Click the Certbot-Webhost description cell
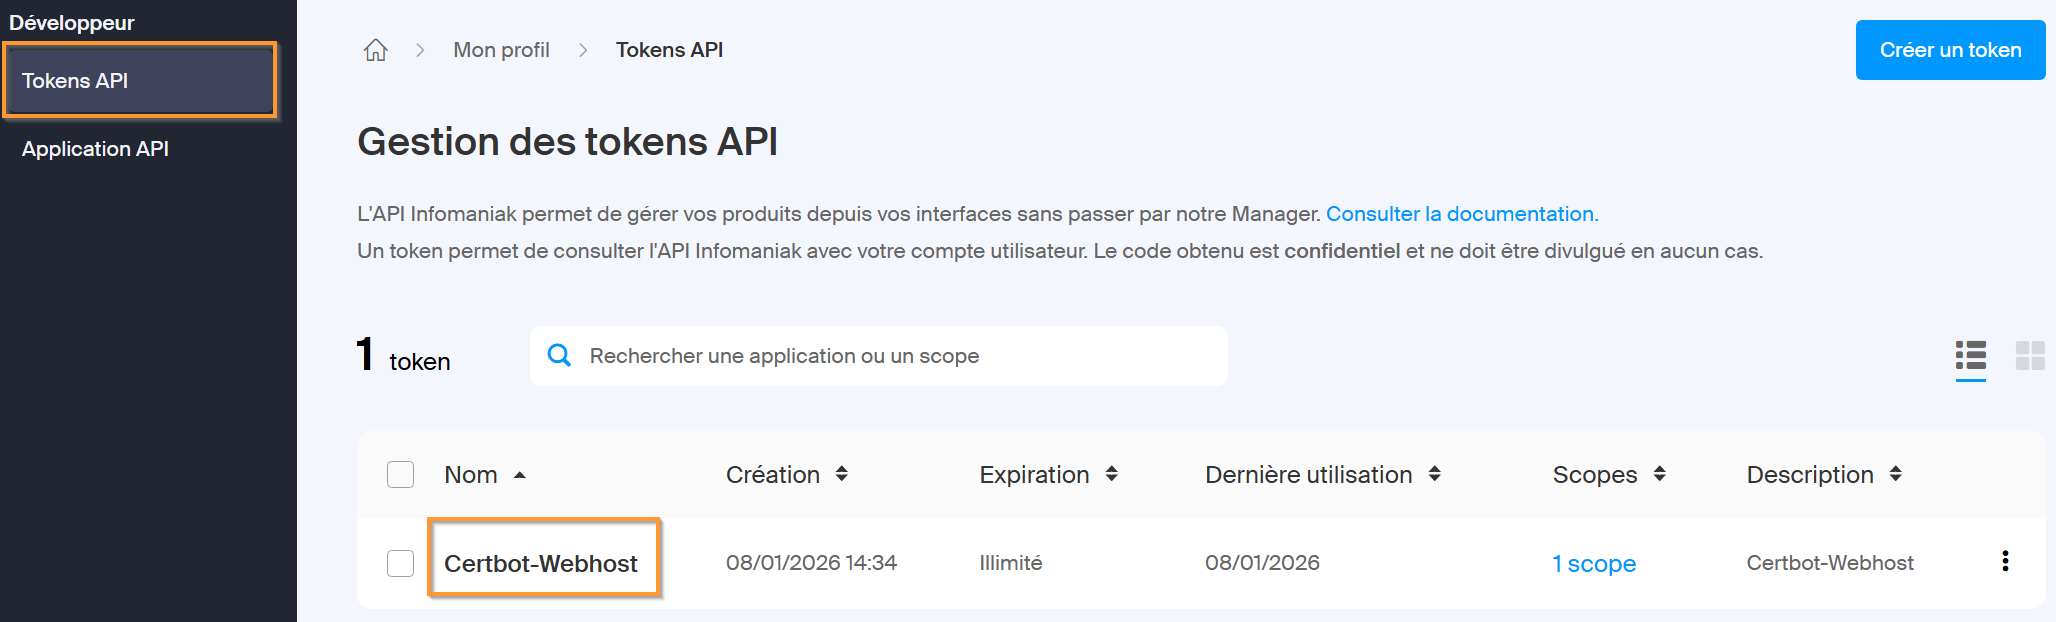Screen dimensions: 2056x622 1830,563
